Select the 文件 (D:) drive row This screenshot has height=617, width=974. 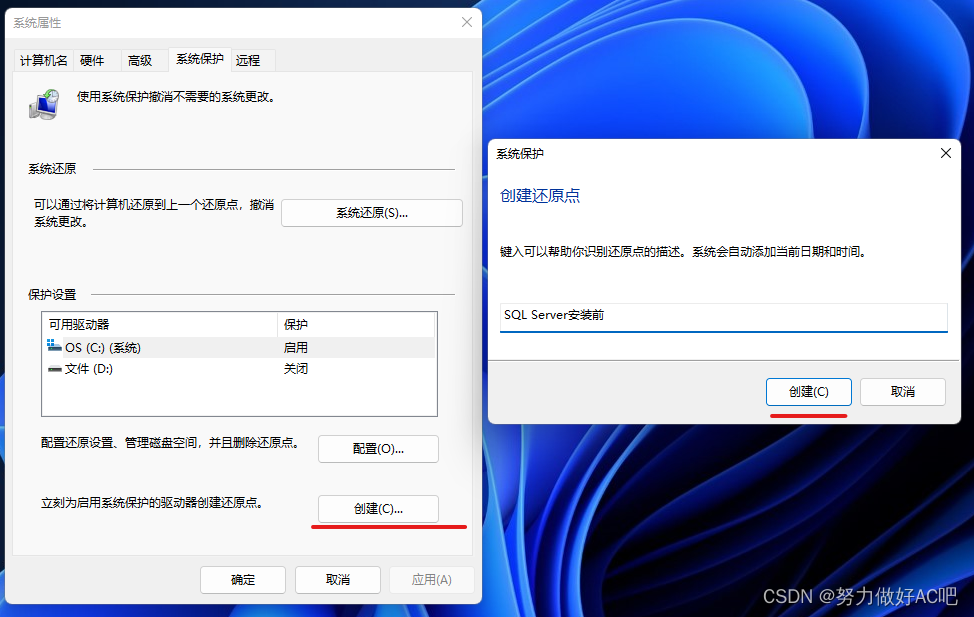[x=239, y=368]
